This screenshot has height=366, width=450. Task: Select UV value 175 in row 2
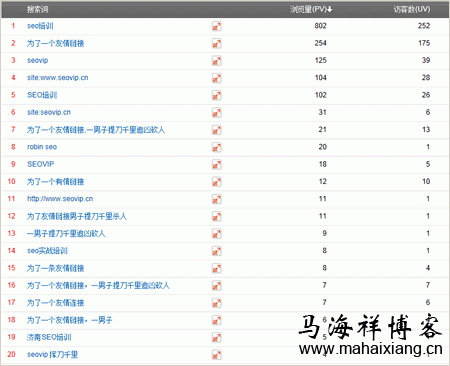[x=424, y=43]
